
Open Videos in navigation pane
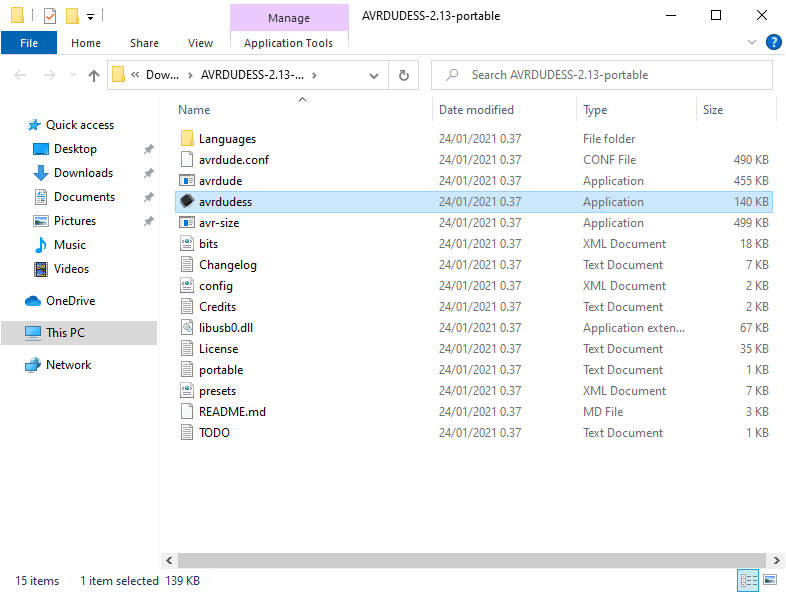point(71,269)
